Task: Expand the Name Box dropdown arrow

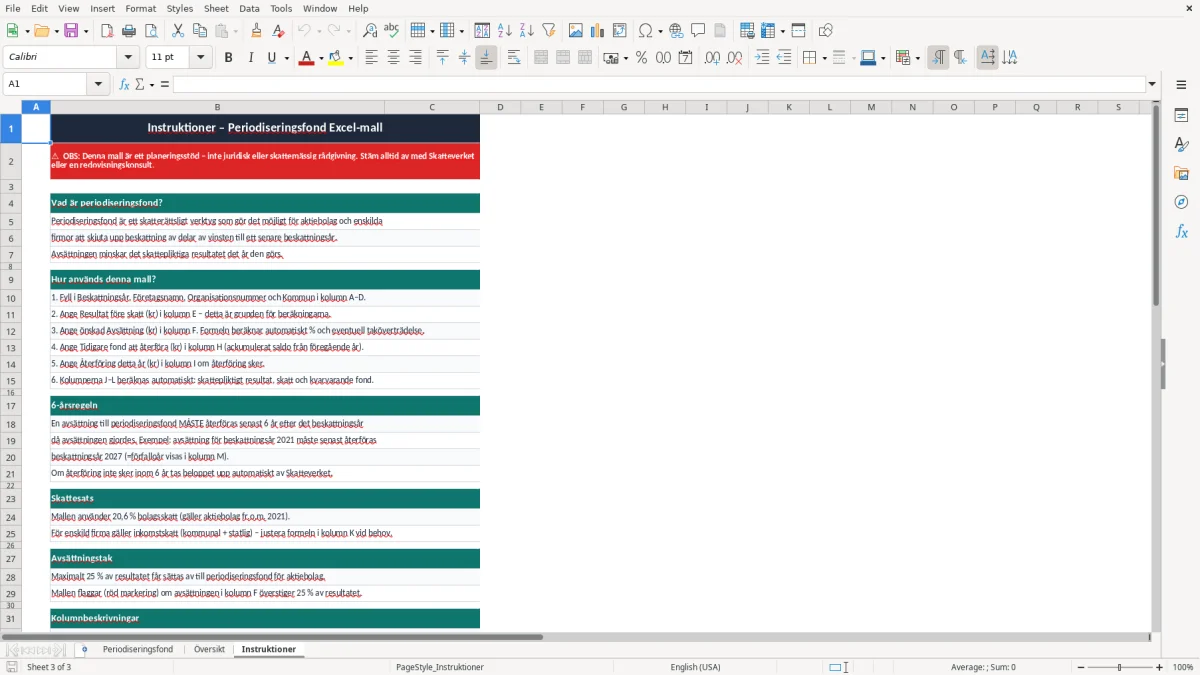Action: click(99, 84)
